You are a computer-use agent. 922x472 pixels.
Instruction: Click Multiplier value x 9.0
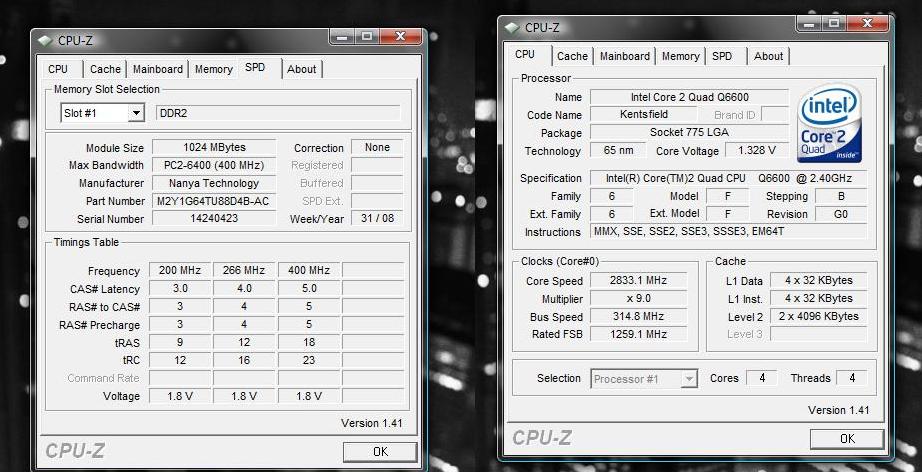click(x=639, y=299)
